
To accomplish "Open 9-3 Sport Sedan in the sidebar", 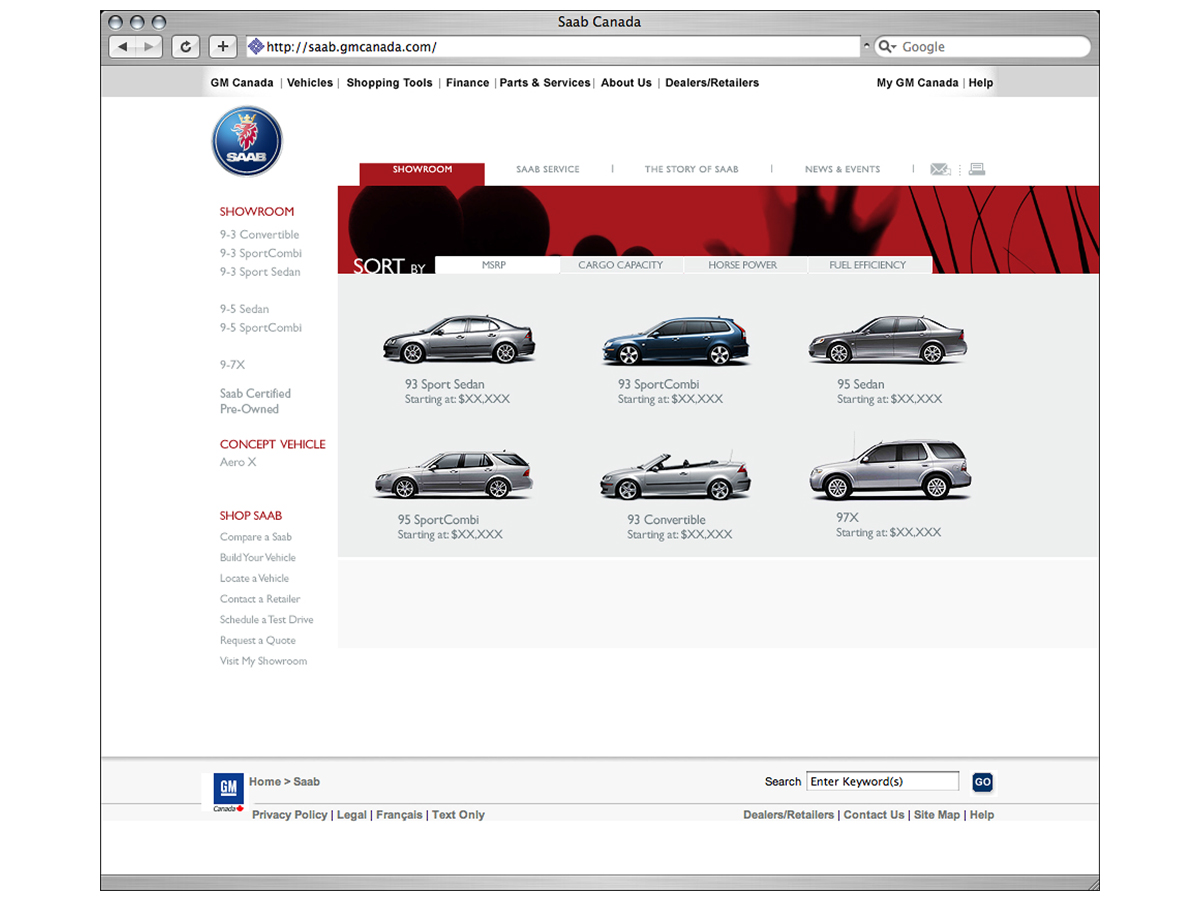I will 260,272.
